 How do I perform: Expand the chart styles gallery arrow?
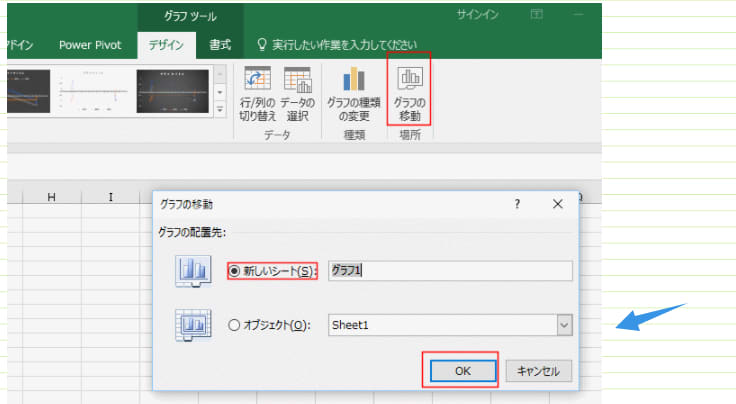pos(220,111)
